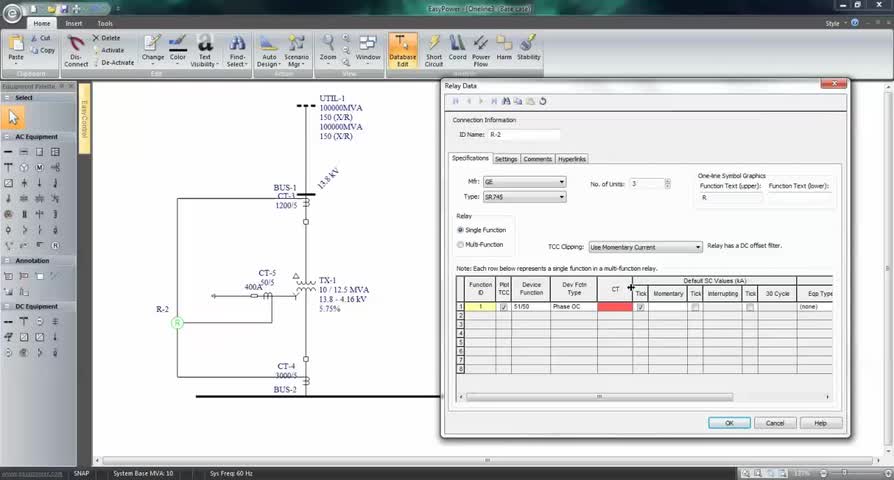This screenshot has width=894, height=480.
Task: Open the TCC Clipping dropdown
Action: (645, 247)
